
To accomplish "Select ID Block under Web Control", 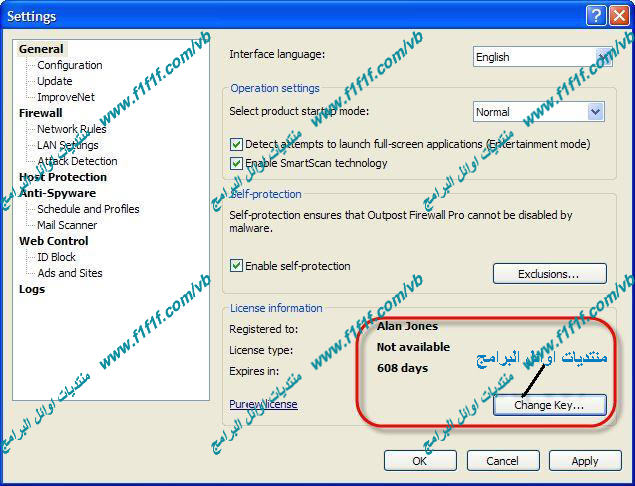I will pos(56,257).
